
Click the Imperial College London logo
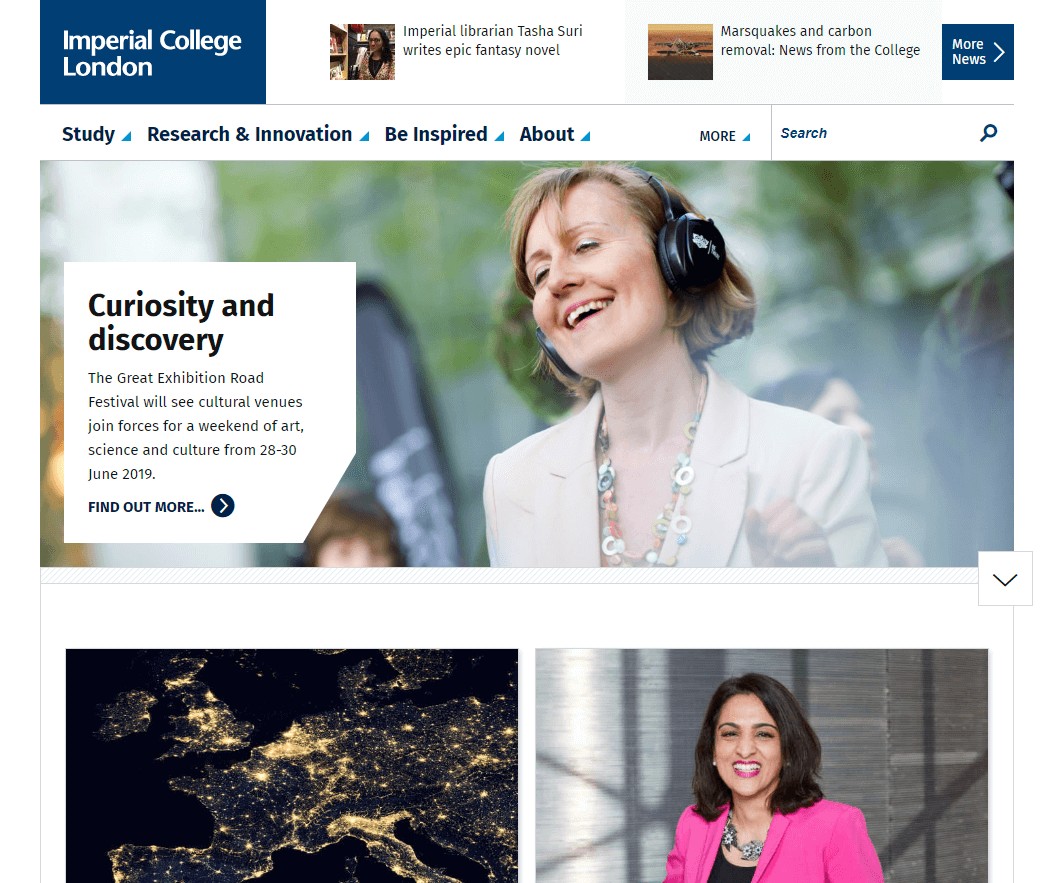click(x=153, y=52)
